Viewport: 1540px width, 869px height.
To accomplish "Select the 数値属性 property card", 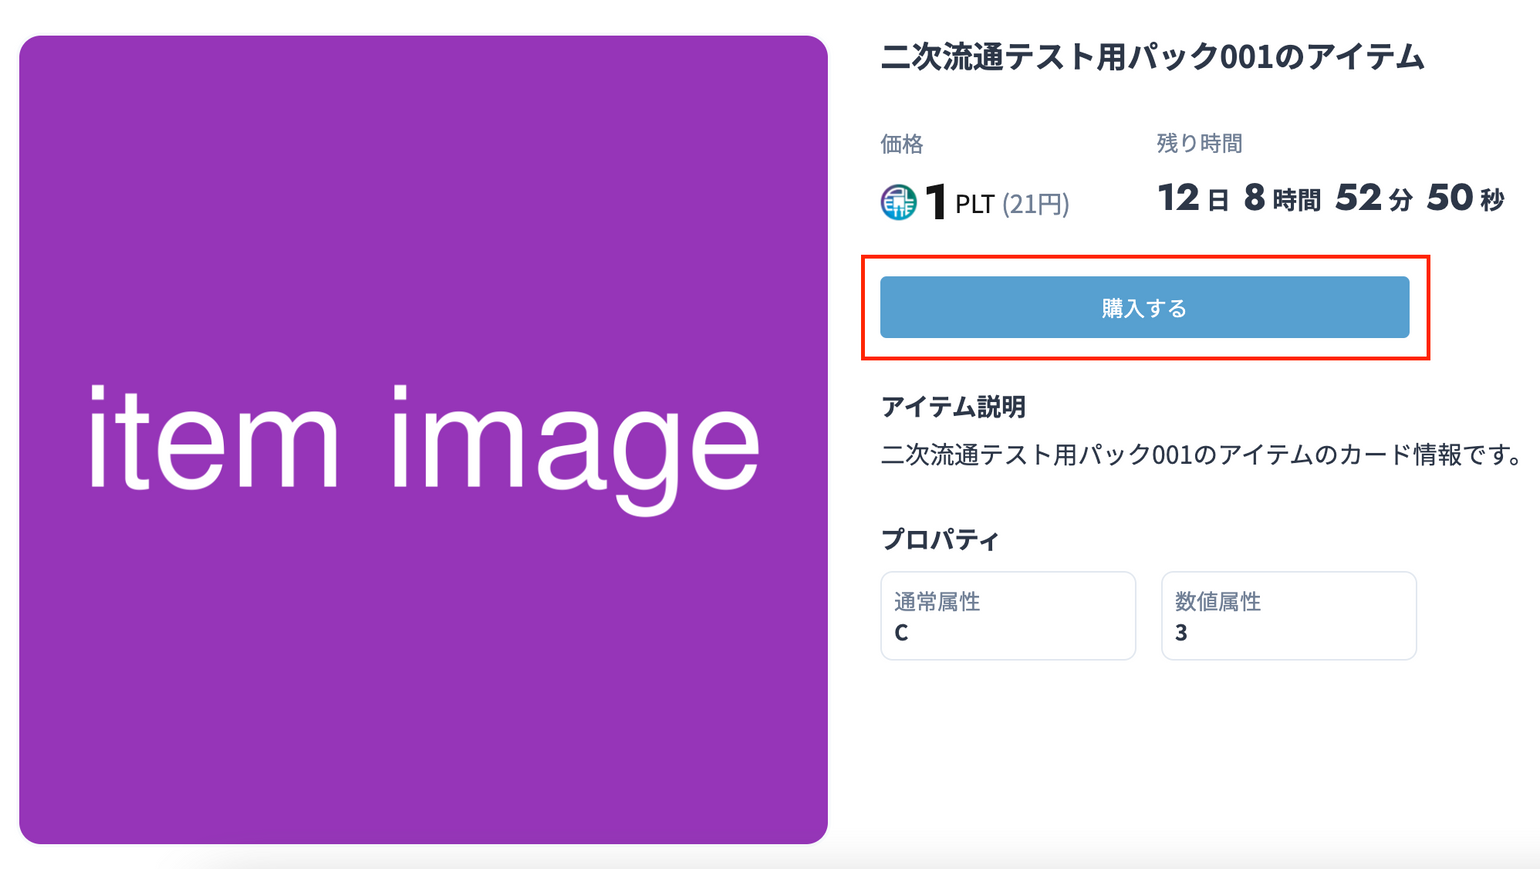I will 1288,615.
